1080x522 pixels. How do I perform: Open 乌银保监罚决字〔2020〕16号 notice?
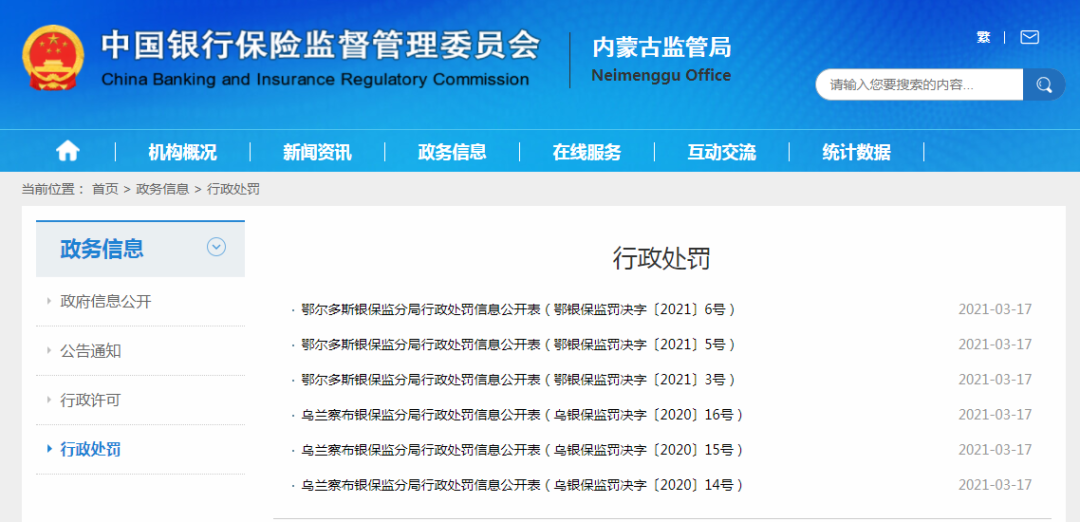pos(522,415)
